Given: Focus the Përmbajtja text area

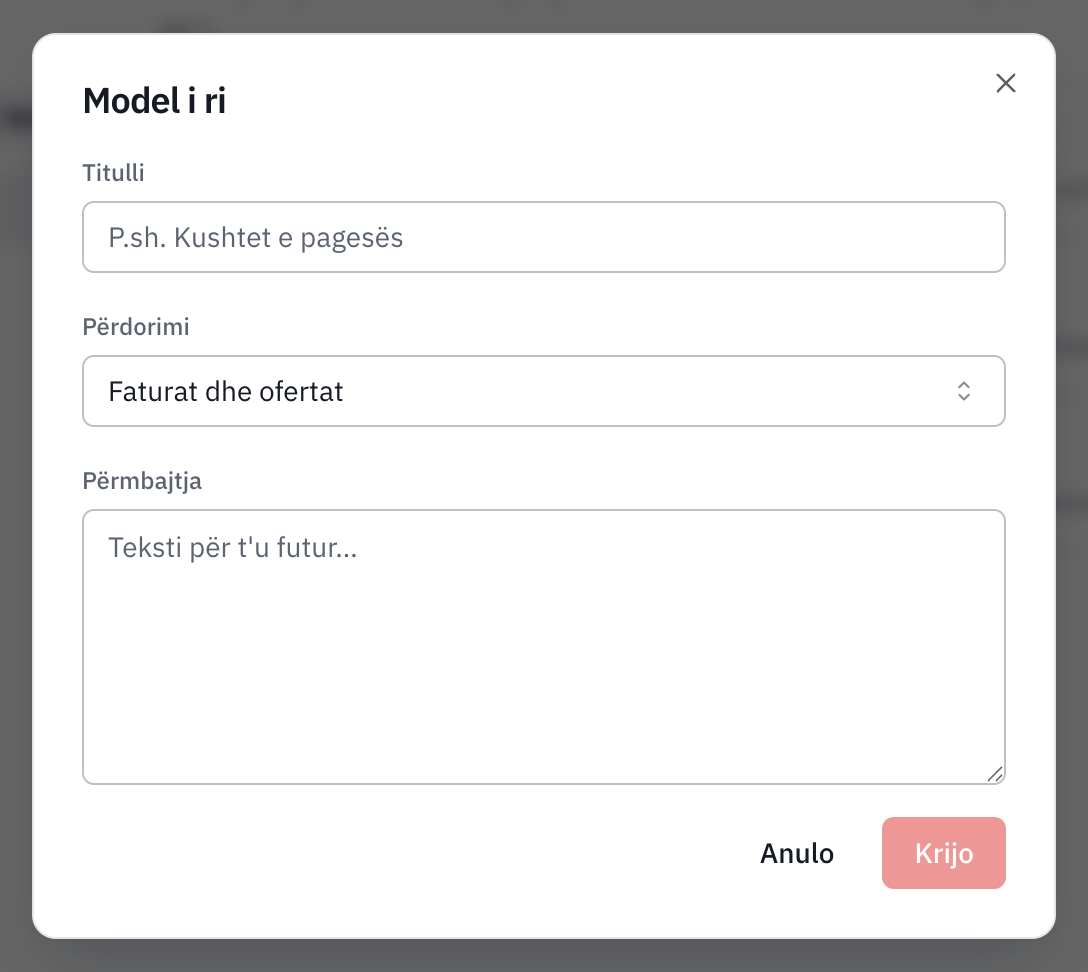Looking at the screenshot, I should point(544,647).
